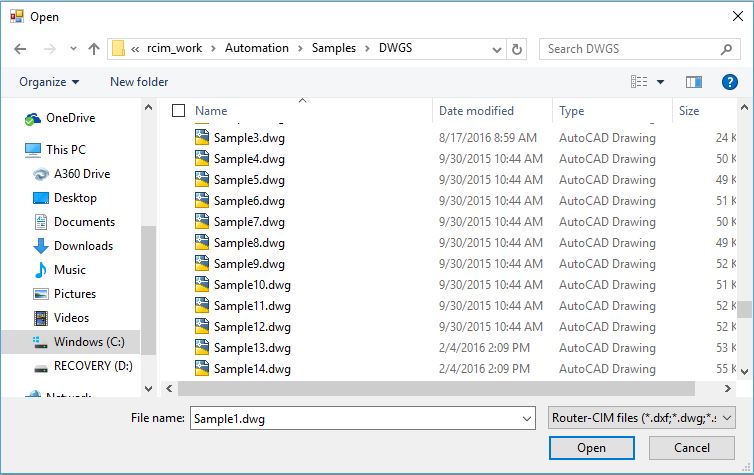The width and height of the screenshot is (754, 475).
Task: Open the view options dropdown arrow
Action: [660, 82]
